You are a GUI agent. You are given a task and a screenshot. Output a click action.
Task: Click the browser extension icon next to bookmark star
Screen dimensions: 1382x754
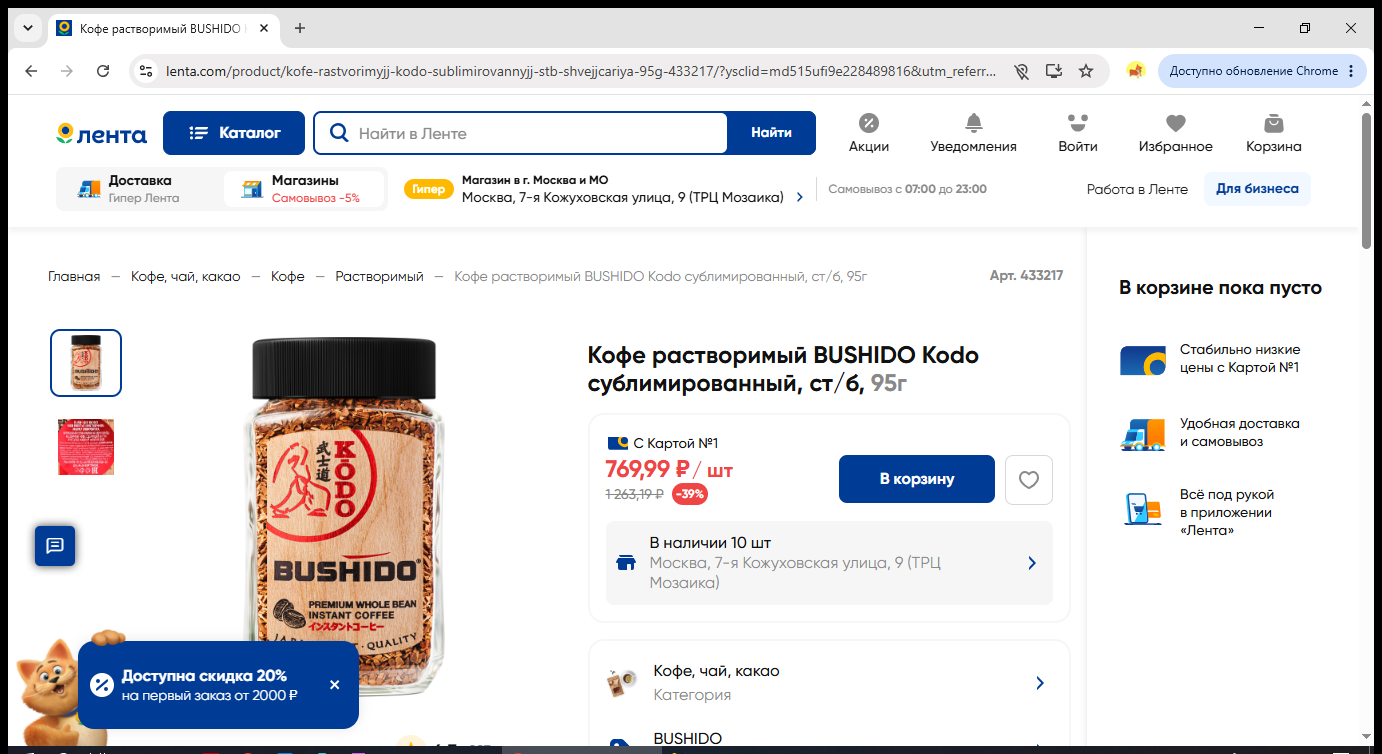1135,71
